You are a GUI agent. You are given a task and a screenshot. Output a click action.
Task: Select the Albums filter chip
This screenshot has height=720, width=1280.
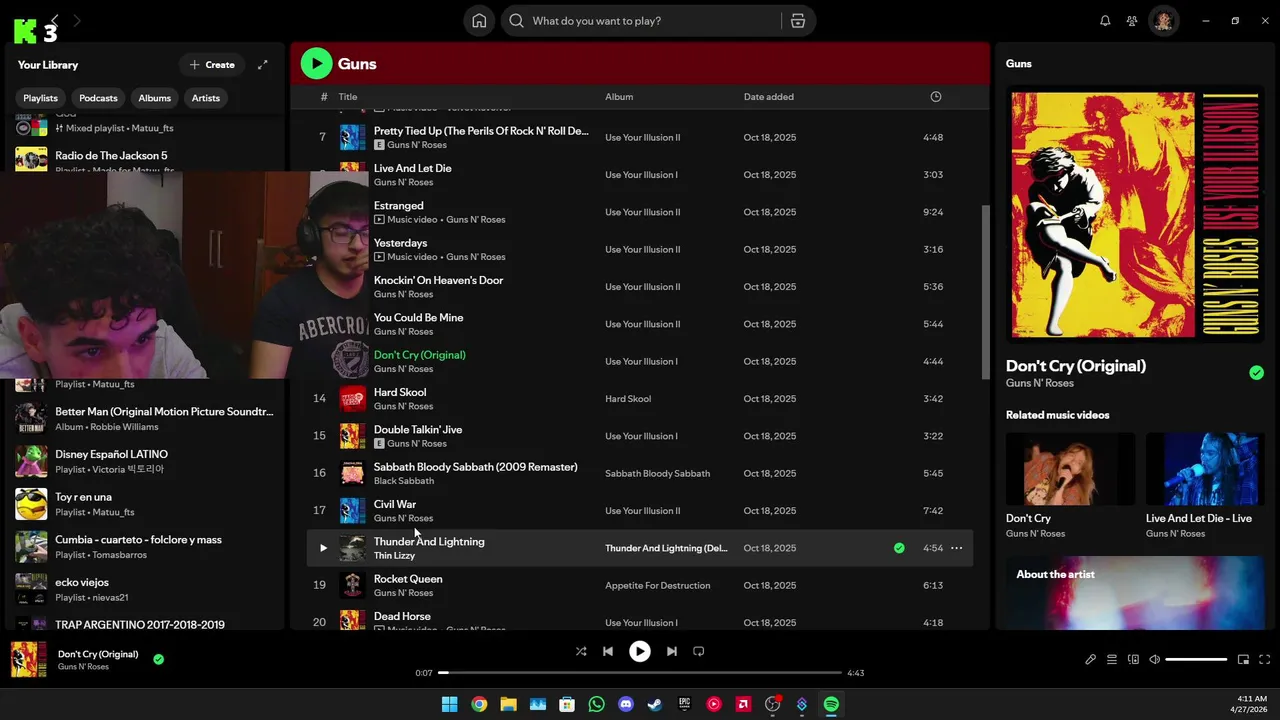click(x=155, y=98)
